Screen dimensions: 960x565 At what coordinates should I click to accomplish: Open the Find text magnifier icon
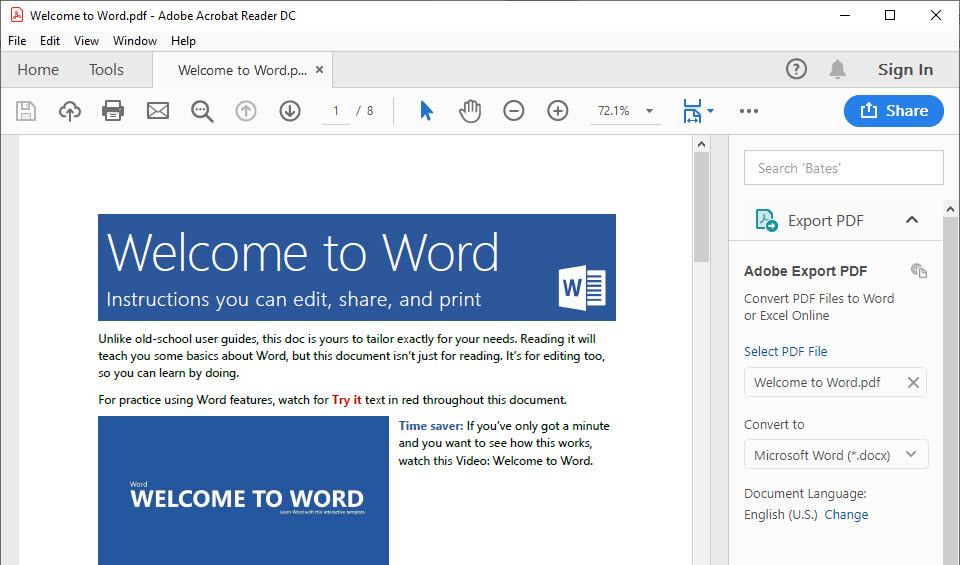[202, 111]
